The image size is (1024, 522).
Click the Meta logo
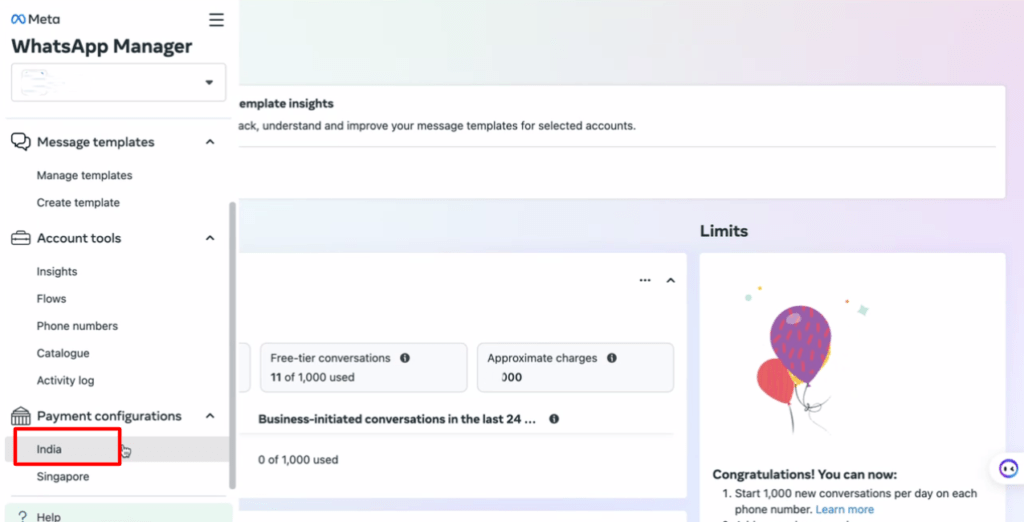[34, 20]
